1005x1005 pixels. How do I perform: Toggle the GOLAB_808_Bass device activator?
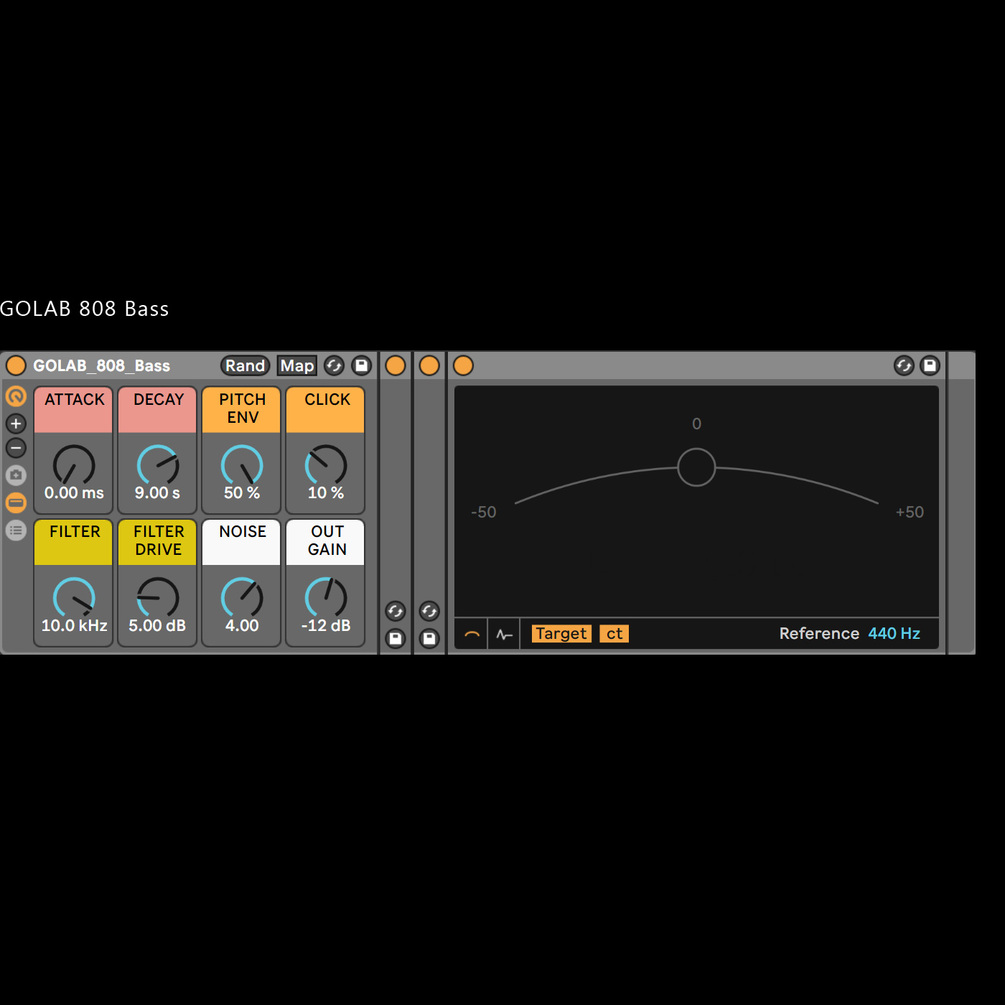click(16, 365)
